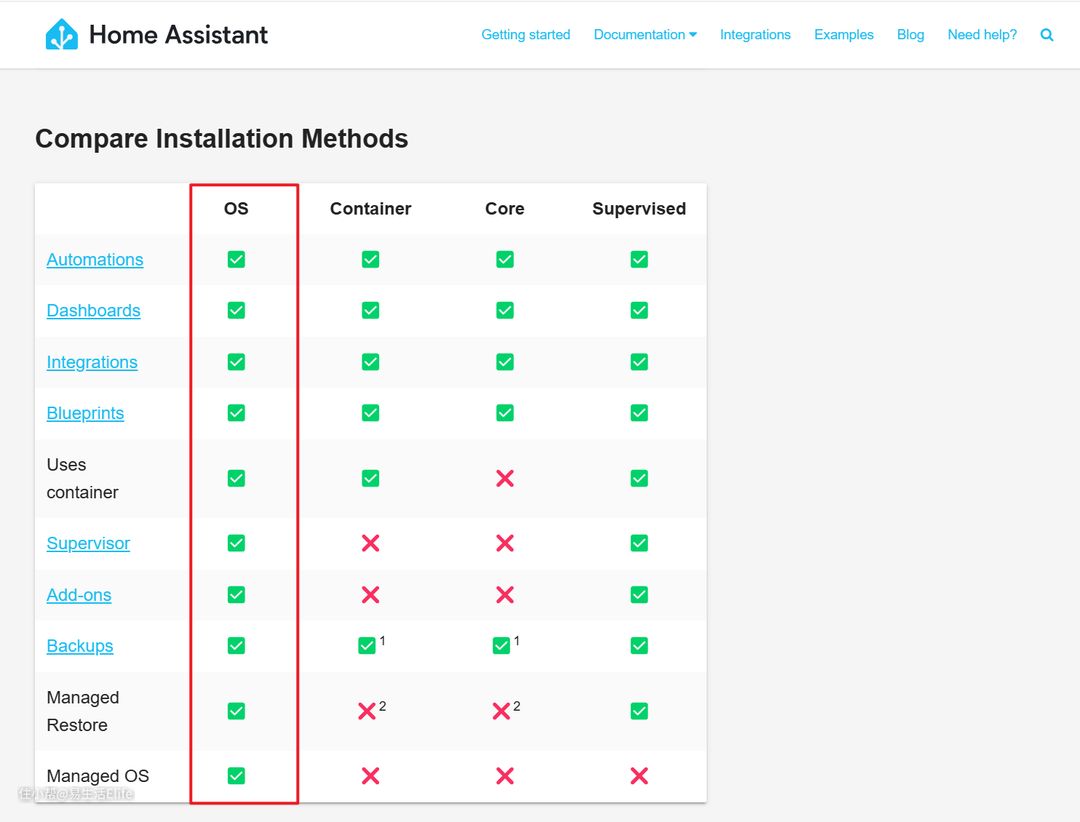Viewport: 1080px width, 822px height.
Task: Click the Need help? link
Action: pos(982,35)
